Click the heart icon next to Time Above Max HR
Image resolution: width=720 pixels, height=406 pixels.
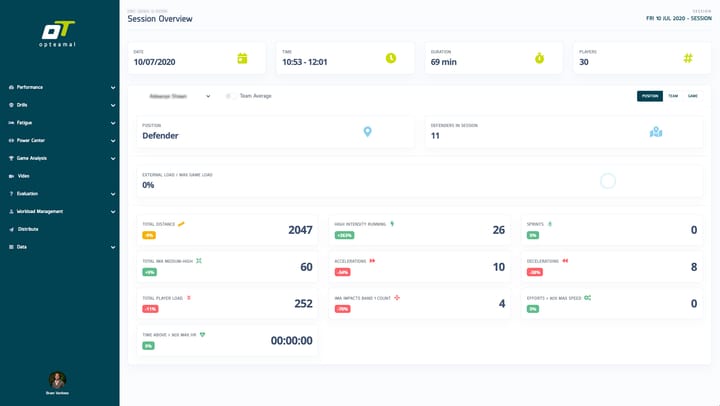202,335
